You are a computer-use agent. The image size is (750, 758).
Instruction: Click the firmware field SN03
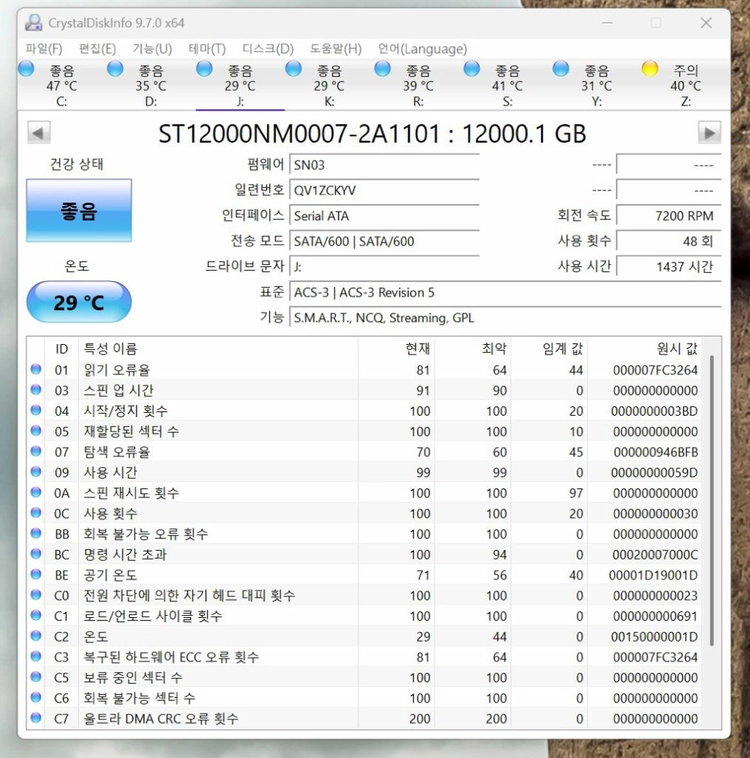click(384, 165)
